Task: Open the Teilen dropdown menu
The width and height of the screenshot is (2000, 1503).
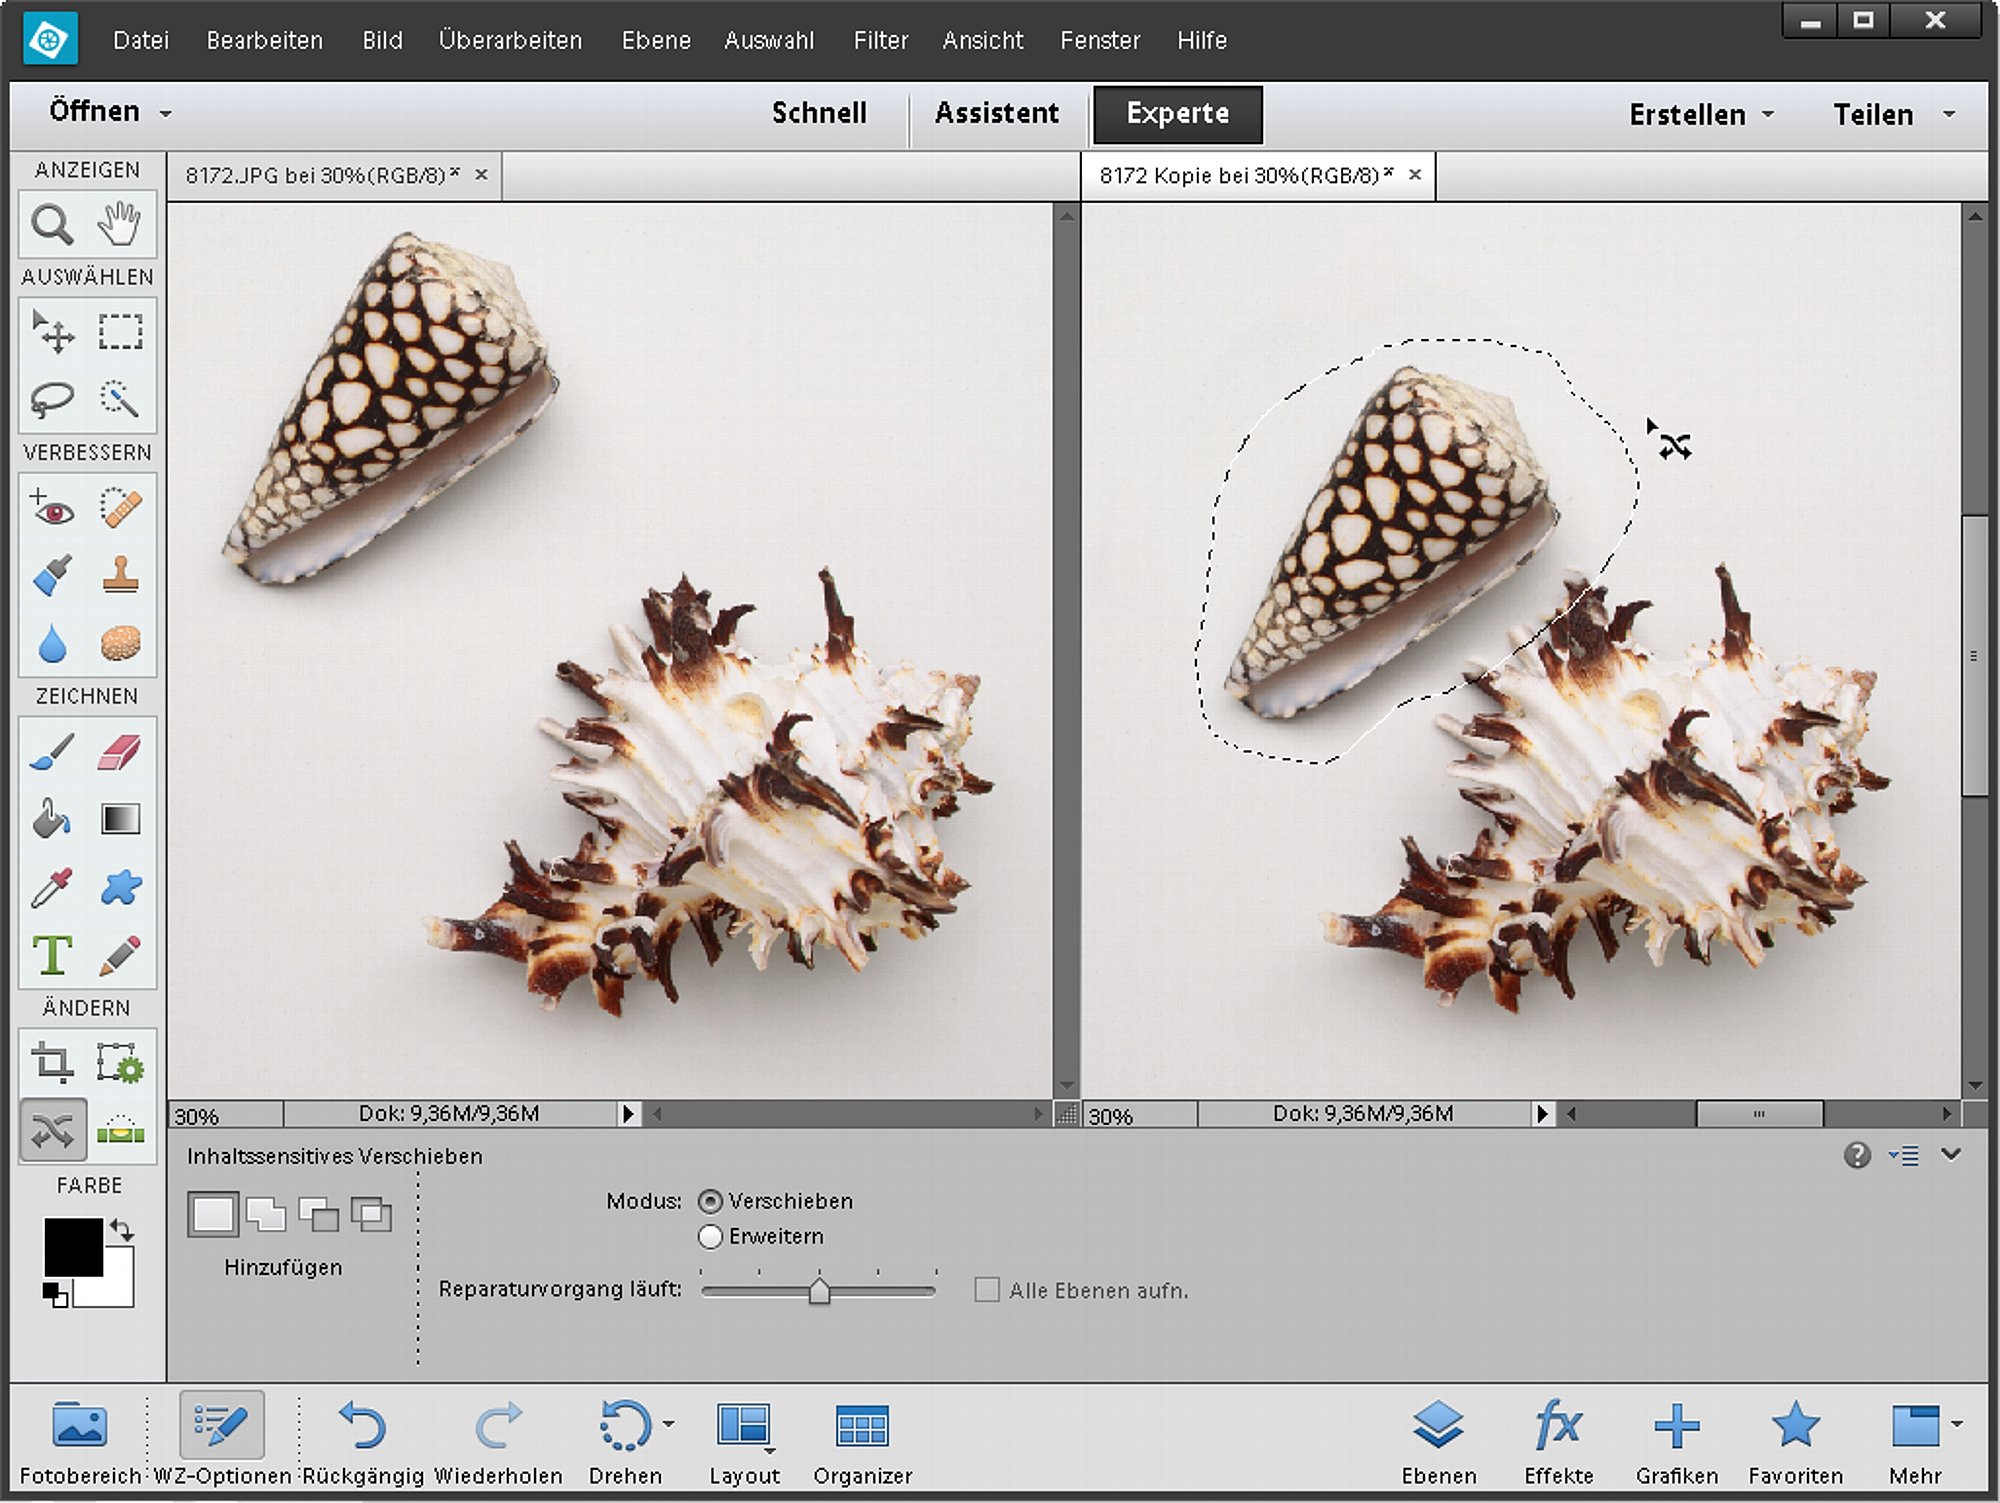Action: pos(1893,115)
